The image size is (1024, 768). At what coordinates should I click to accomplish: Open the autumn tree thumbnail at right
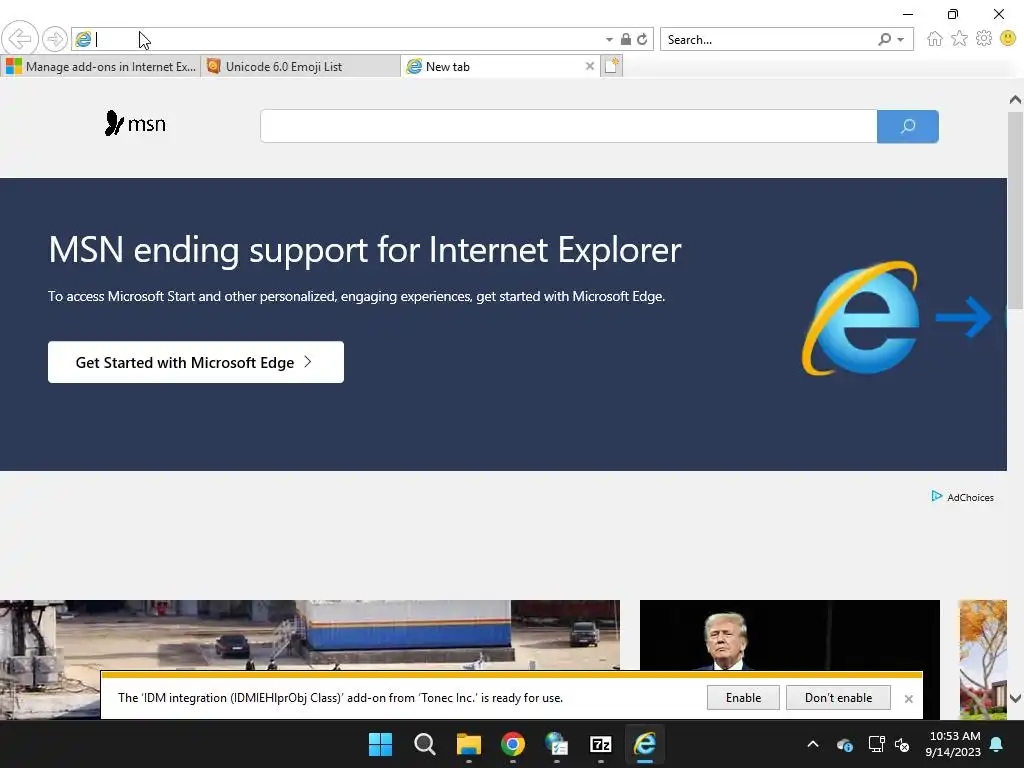983,660
